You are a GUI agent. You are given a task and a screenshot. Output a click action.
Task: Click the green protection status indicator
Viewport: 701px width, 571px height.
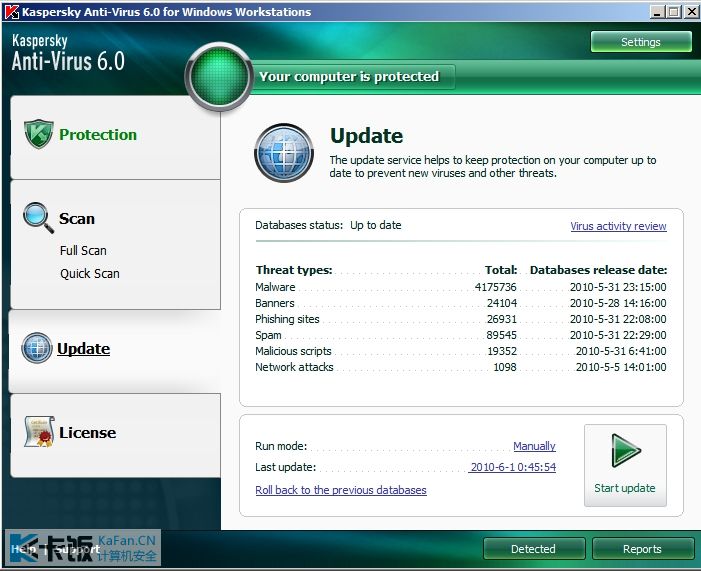219,76
